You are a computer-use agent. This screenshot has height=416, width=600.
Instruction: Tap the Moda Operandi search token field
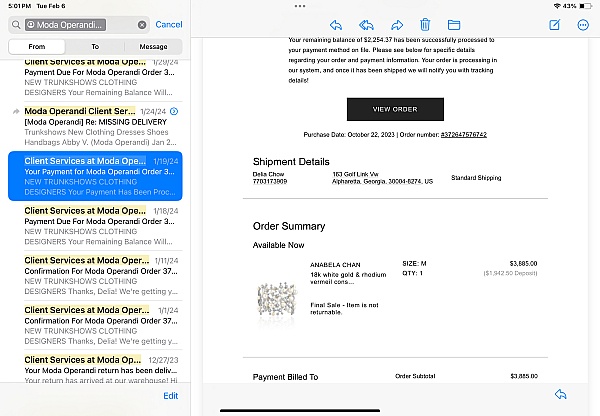point(65,25)
